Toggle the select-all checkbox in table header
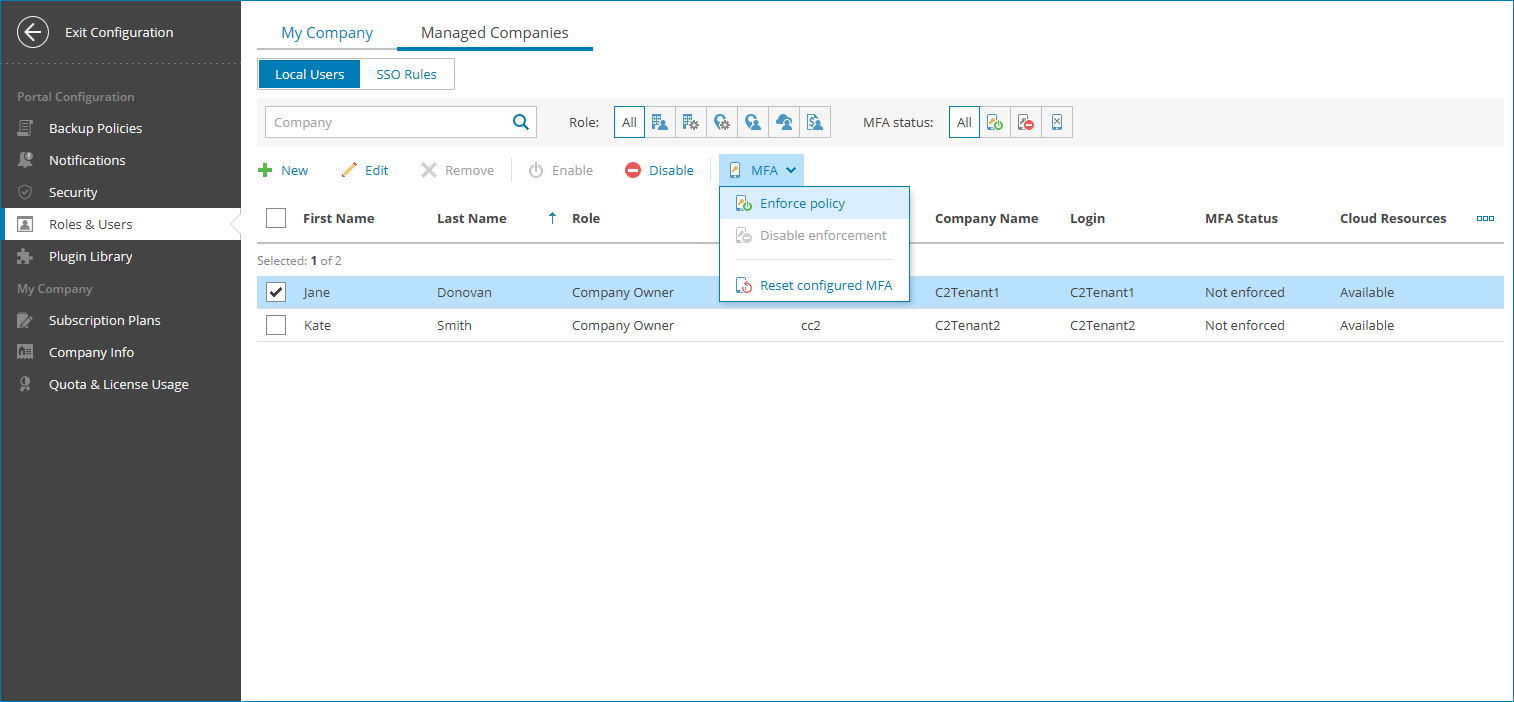Screen dimensions: 1514x702 click(x=275, y=217)
